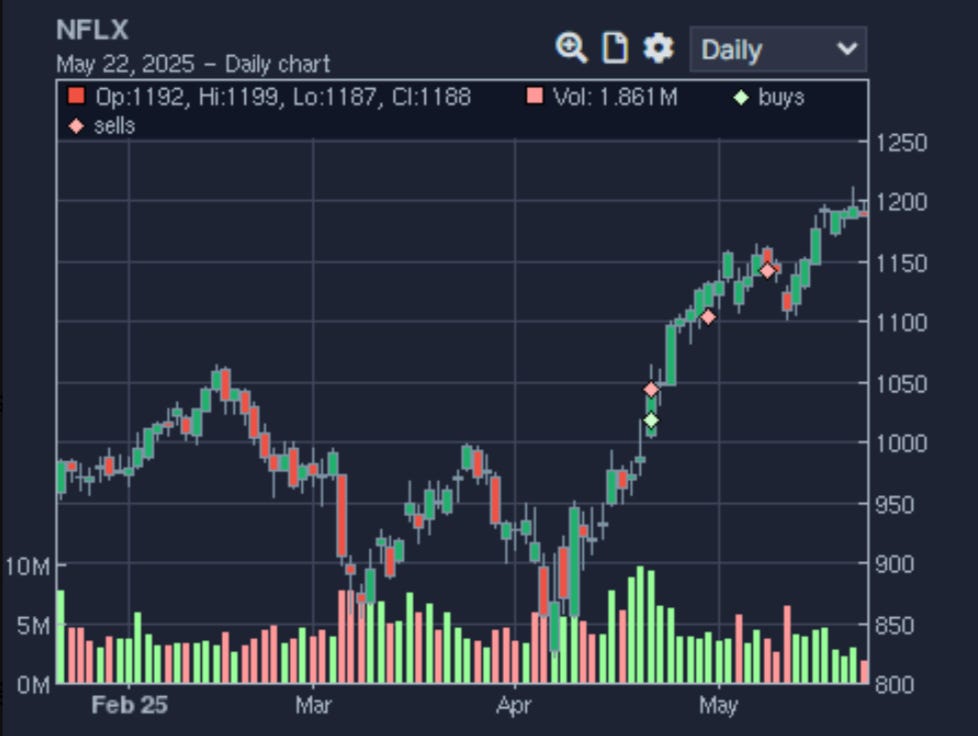
Task: Click the 0M volume axis label
Action: (x=34, y=685)
